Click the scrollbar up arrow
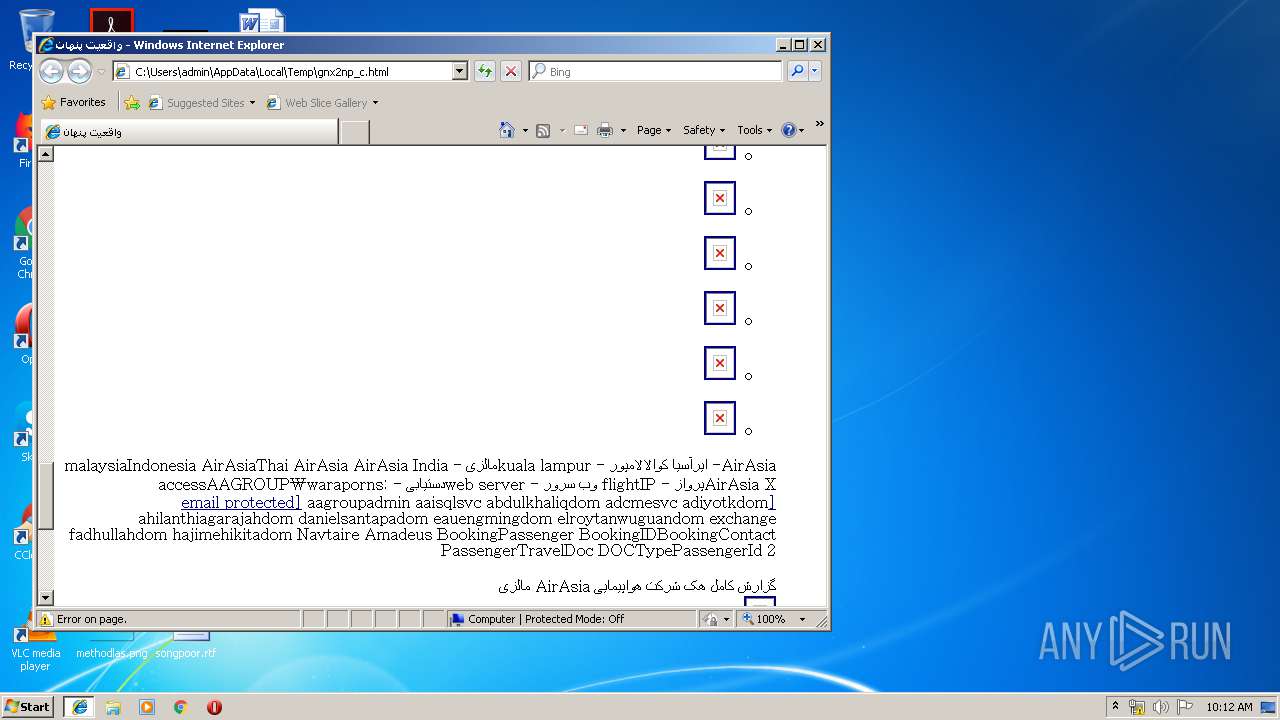 point(45,154)
